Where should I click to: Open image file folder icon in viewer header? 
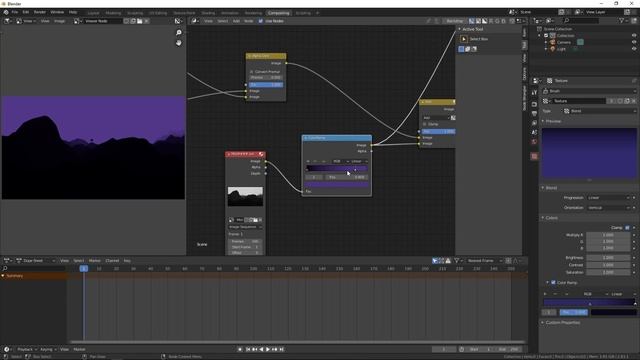tap(140, 21)
